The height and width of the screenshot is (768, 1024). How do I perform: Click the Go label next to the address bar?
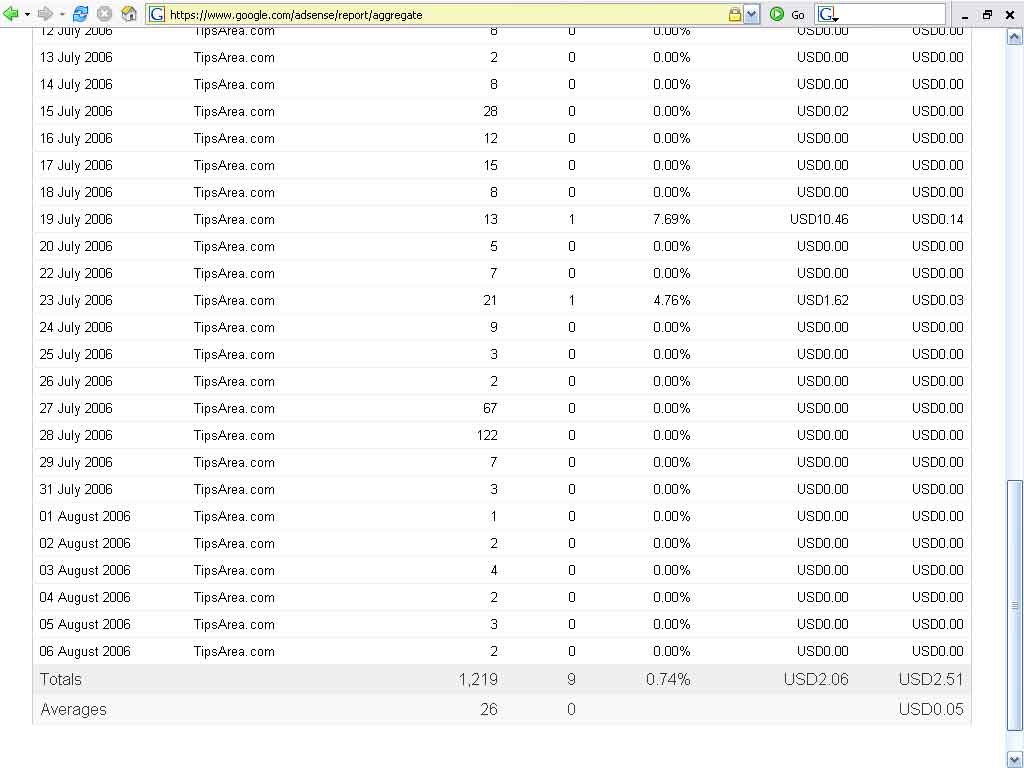click(x=797, y=15)
